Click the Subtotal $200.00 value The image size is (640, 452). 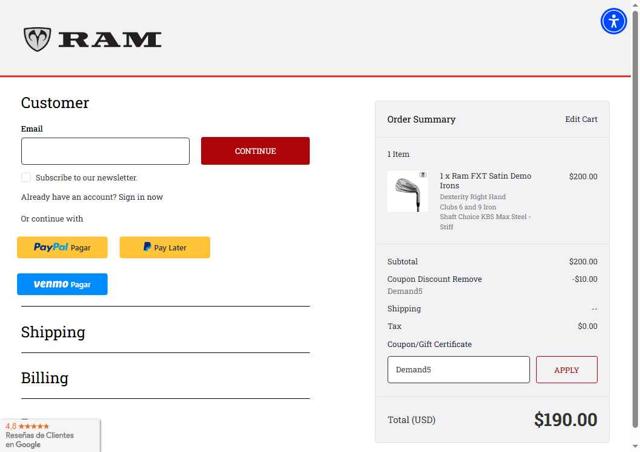point(583,261)
